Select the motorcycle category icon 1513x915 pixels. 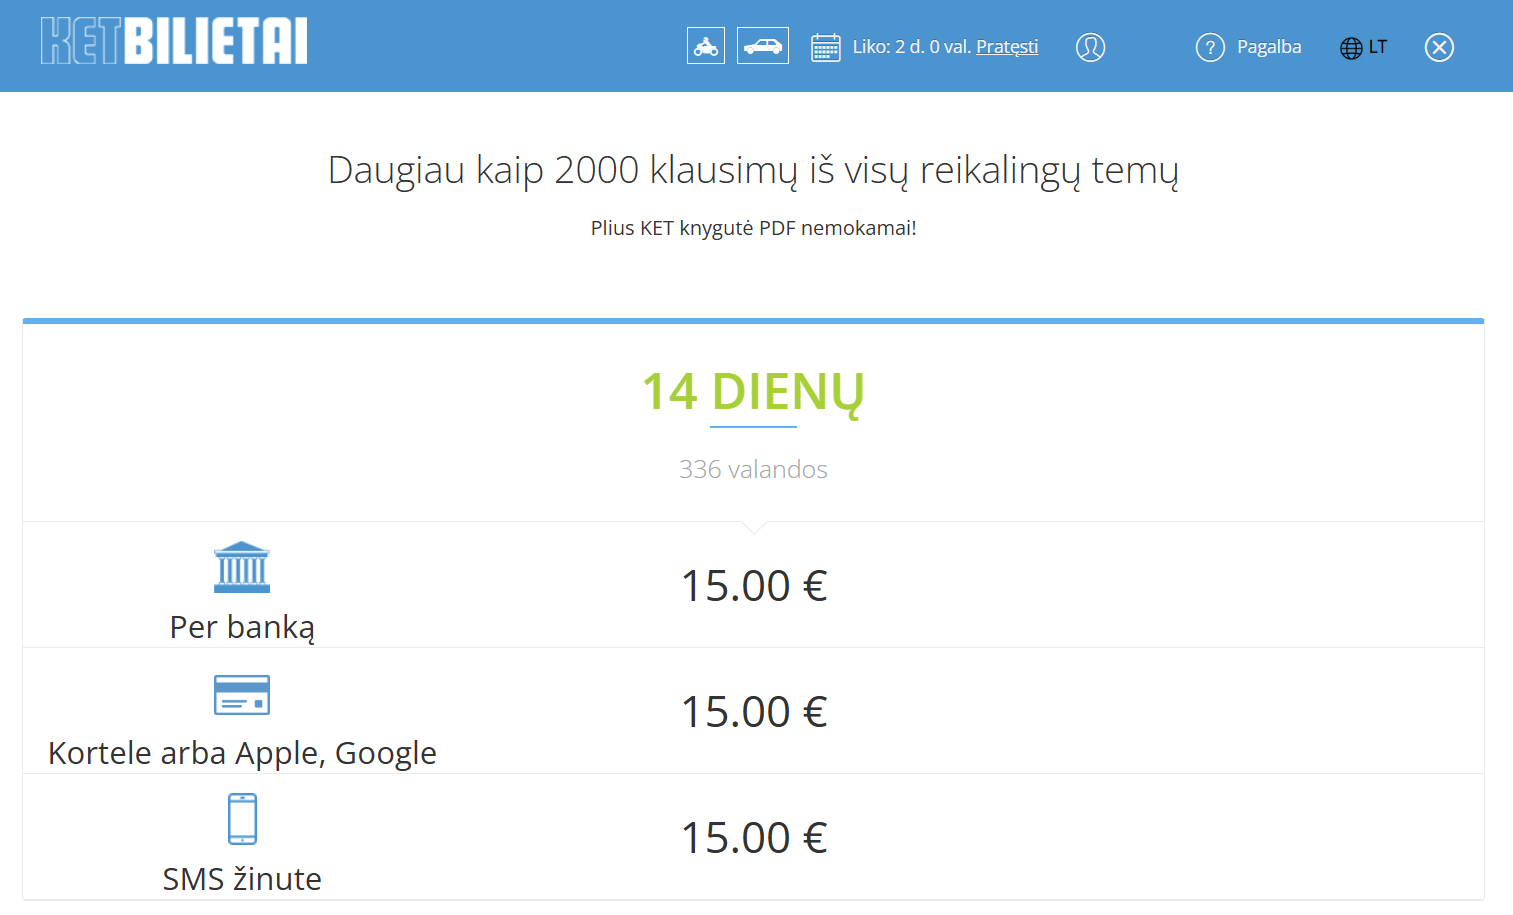click(706, 46)
